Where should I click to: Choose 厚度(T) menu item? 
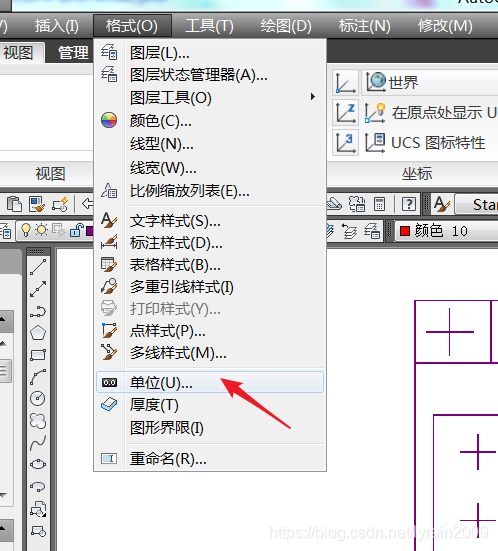coord(210,405)
